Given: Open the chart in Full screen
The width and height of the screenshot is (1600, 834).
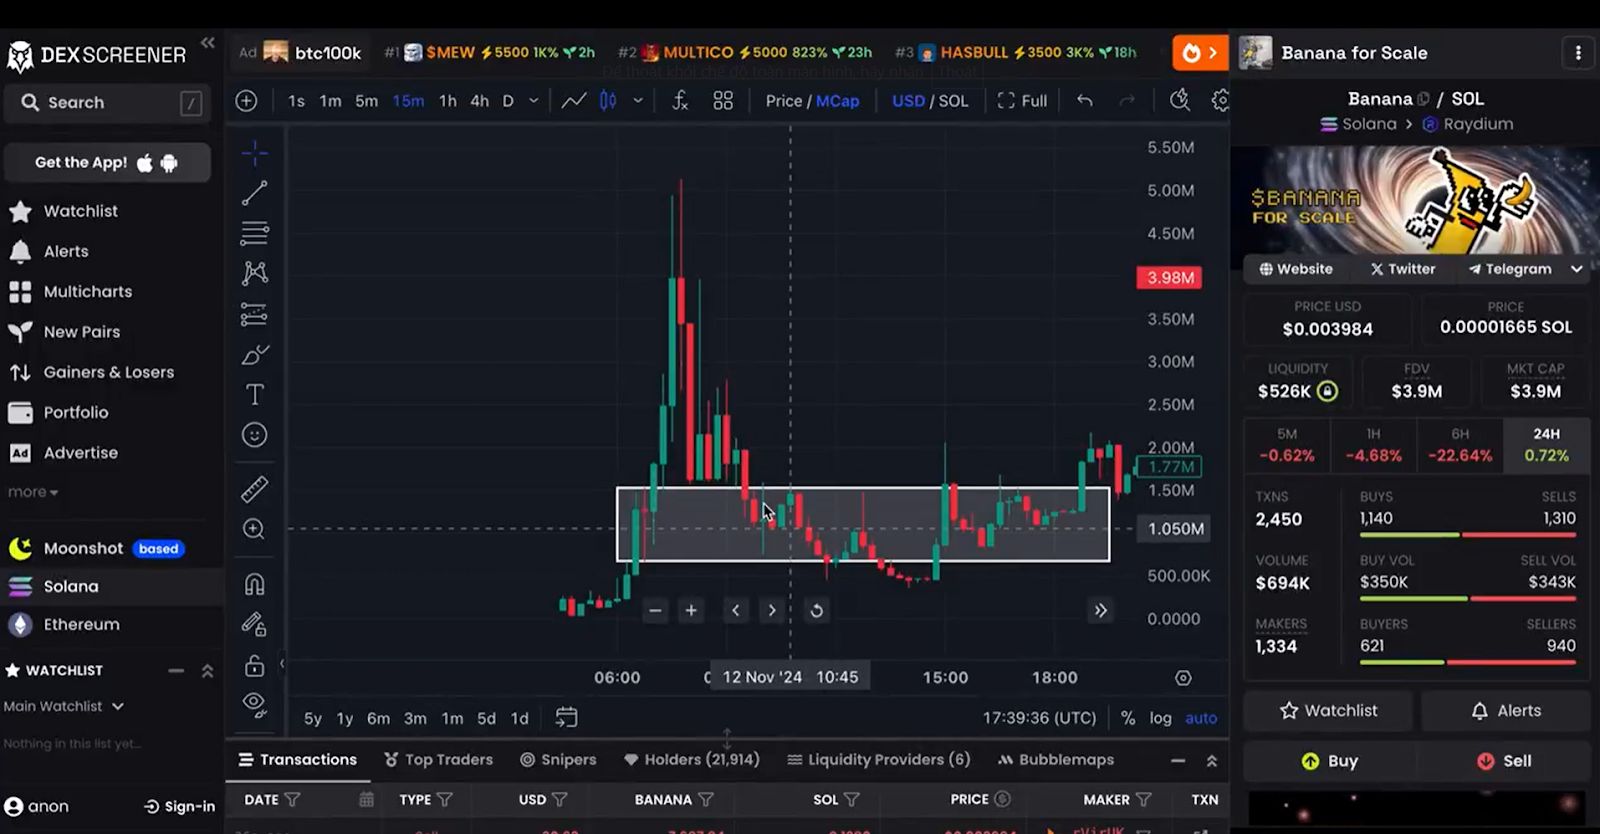Looking at the screenshot, I should tap(1022, 101).
